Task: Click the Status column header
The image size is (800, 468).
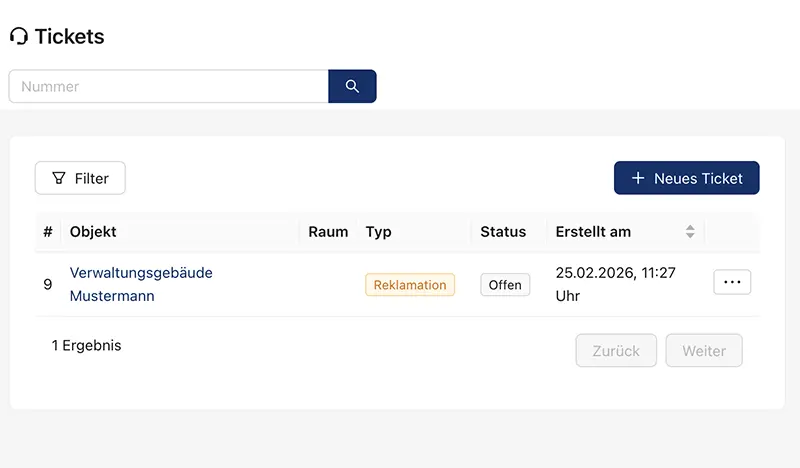Action: pos(503,232)
